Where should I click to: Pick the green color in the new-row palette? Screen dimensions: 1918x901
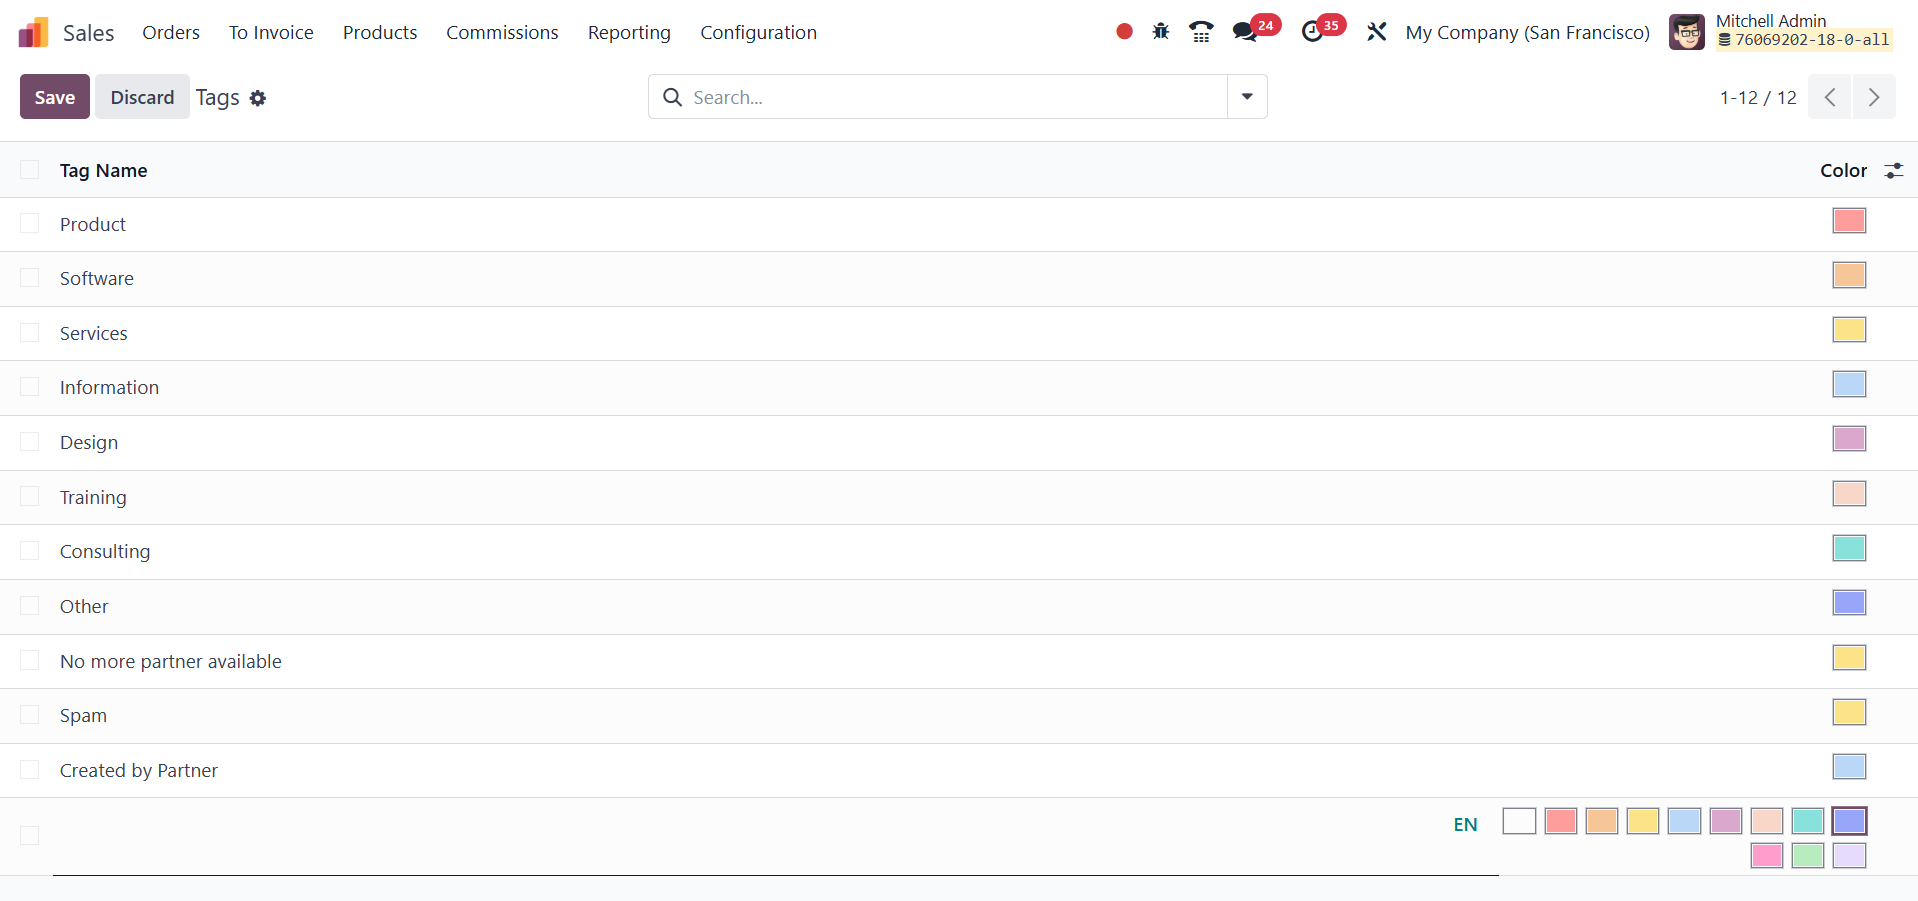(1808, 855)
